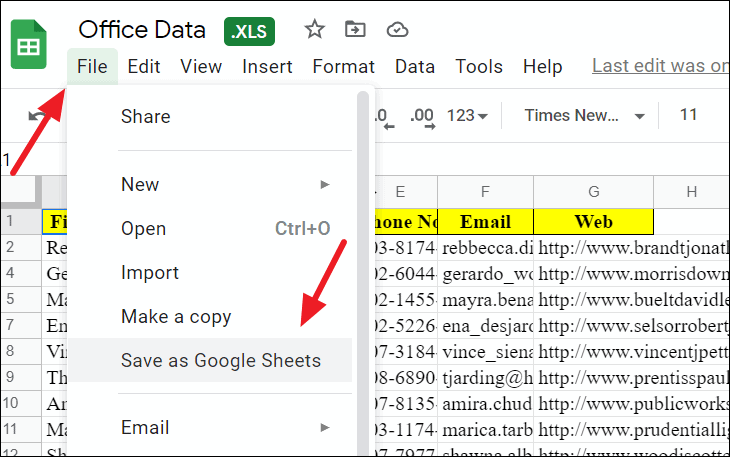Open the View menu
Screen dimensions: 730x457
tap(201, 67)
